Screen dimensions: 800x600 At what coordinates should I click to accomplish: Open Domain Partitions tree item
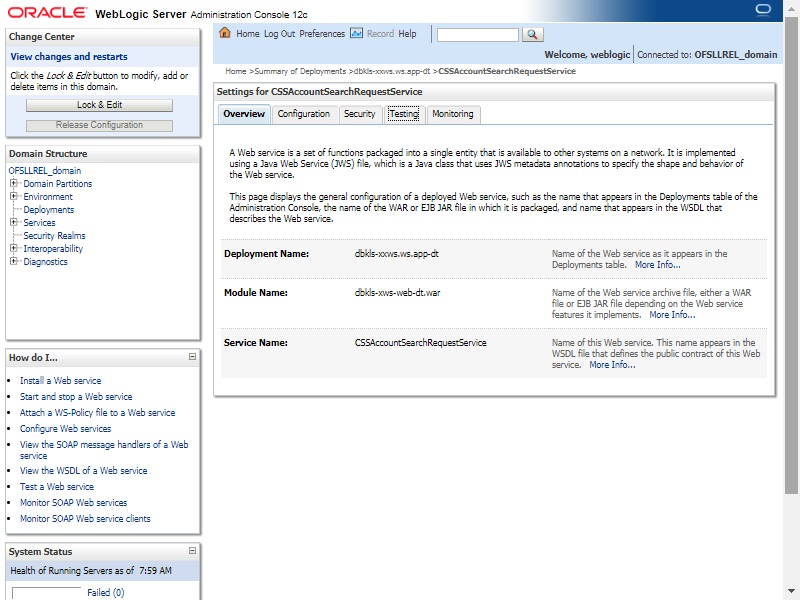point(58,184)
